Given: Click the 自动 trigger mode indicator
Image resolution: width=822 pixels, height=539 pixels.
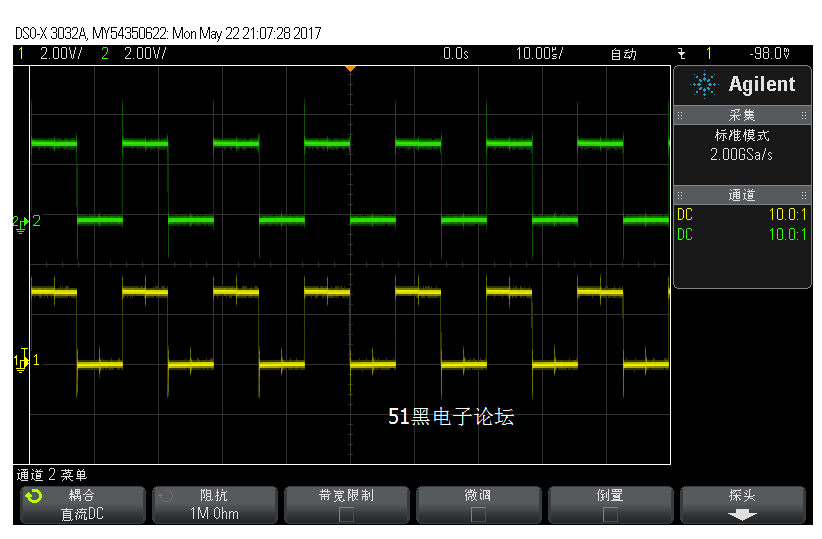Looking at the screenshot, I should (623, 54).
